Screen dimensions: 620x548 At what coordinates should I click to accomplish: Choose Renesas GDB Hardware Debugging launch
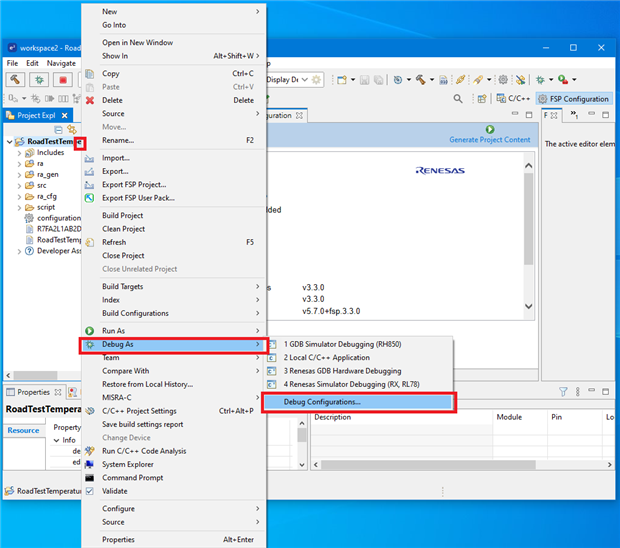point(342,370)
